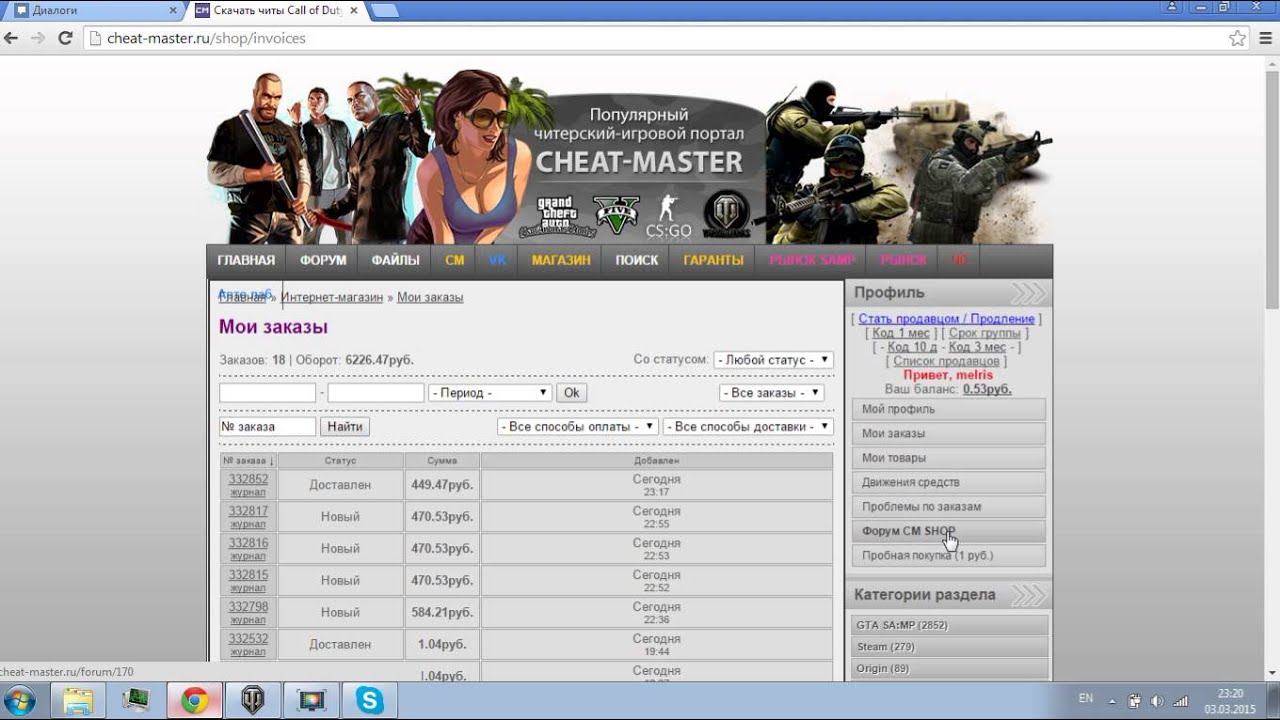
Task: Click the Список продавцов link
Action: tap(946, 361)
